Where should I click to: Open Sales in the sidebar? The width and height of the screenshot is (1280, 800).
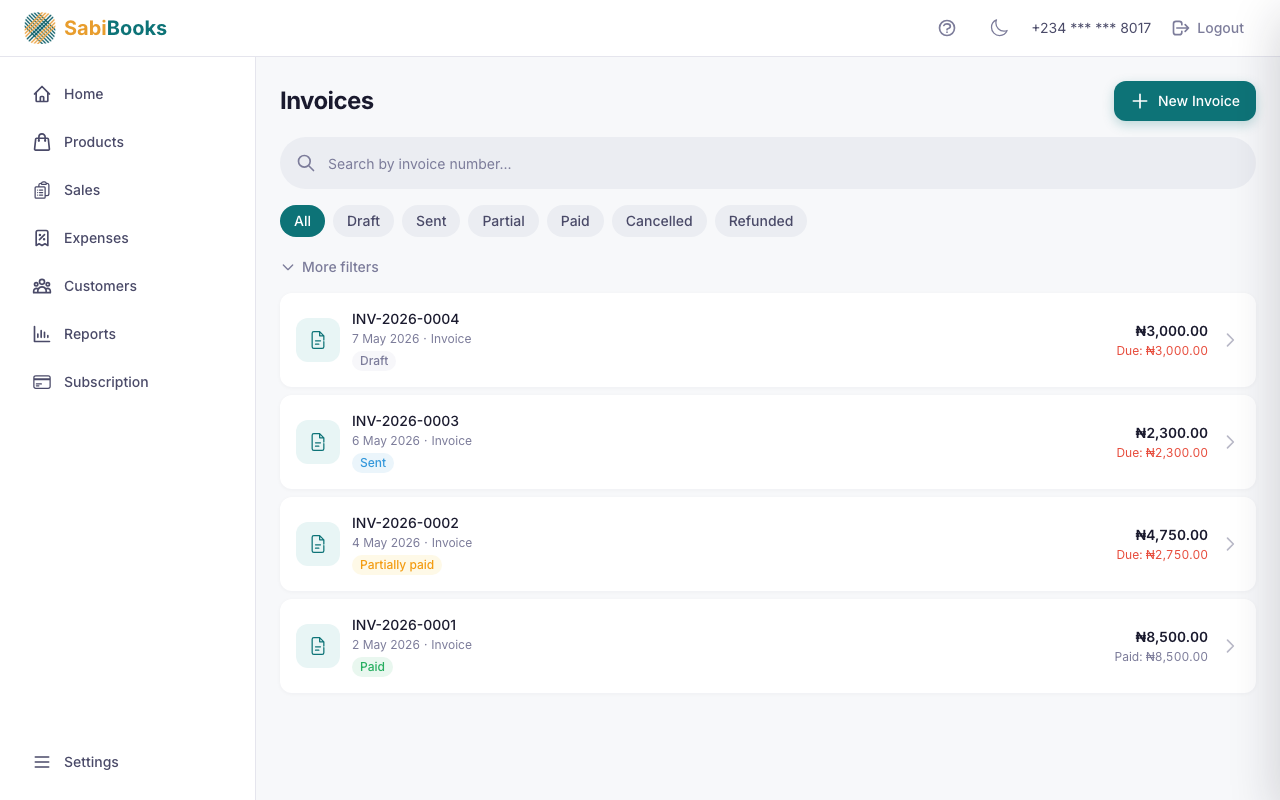[128, 190]
